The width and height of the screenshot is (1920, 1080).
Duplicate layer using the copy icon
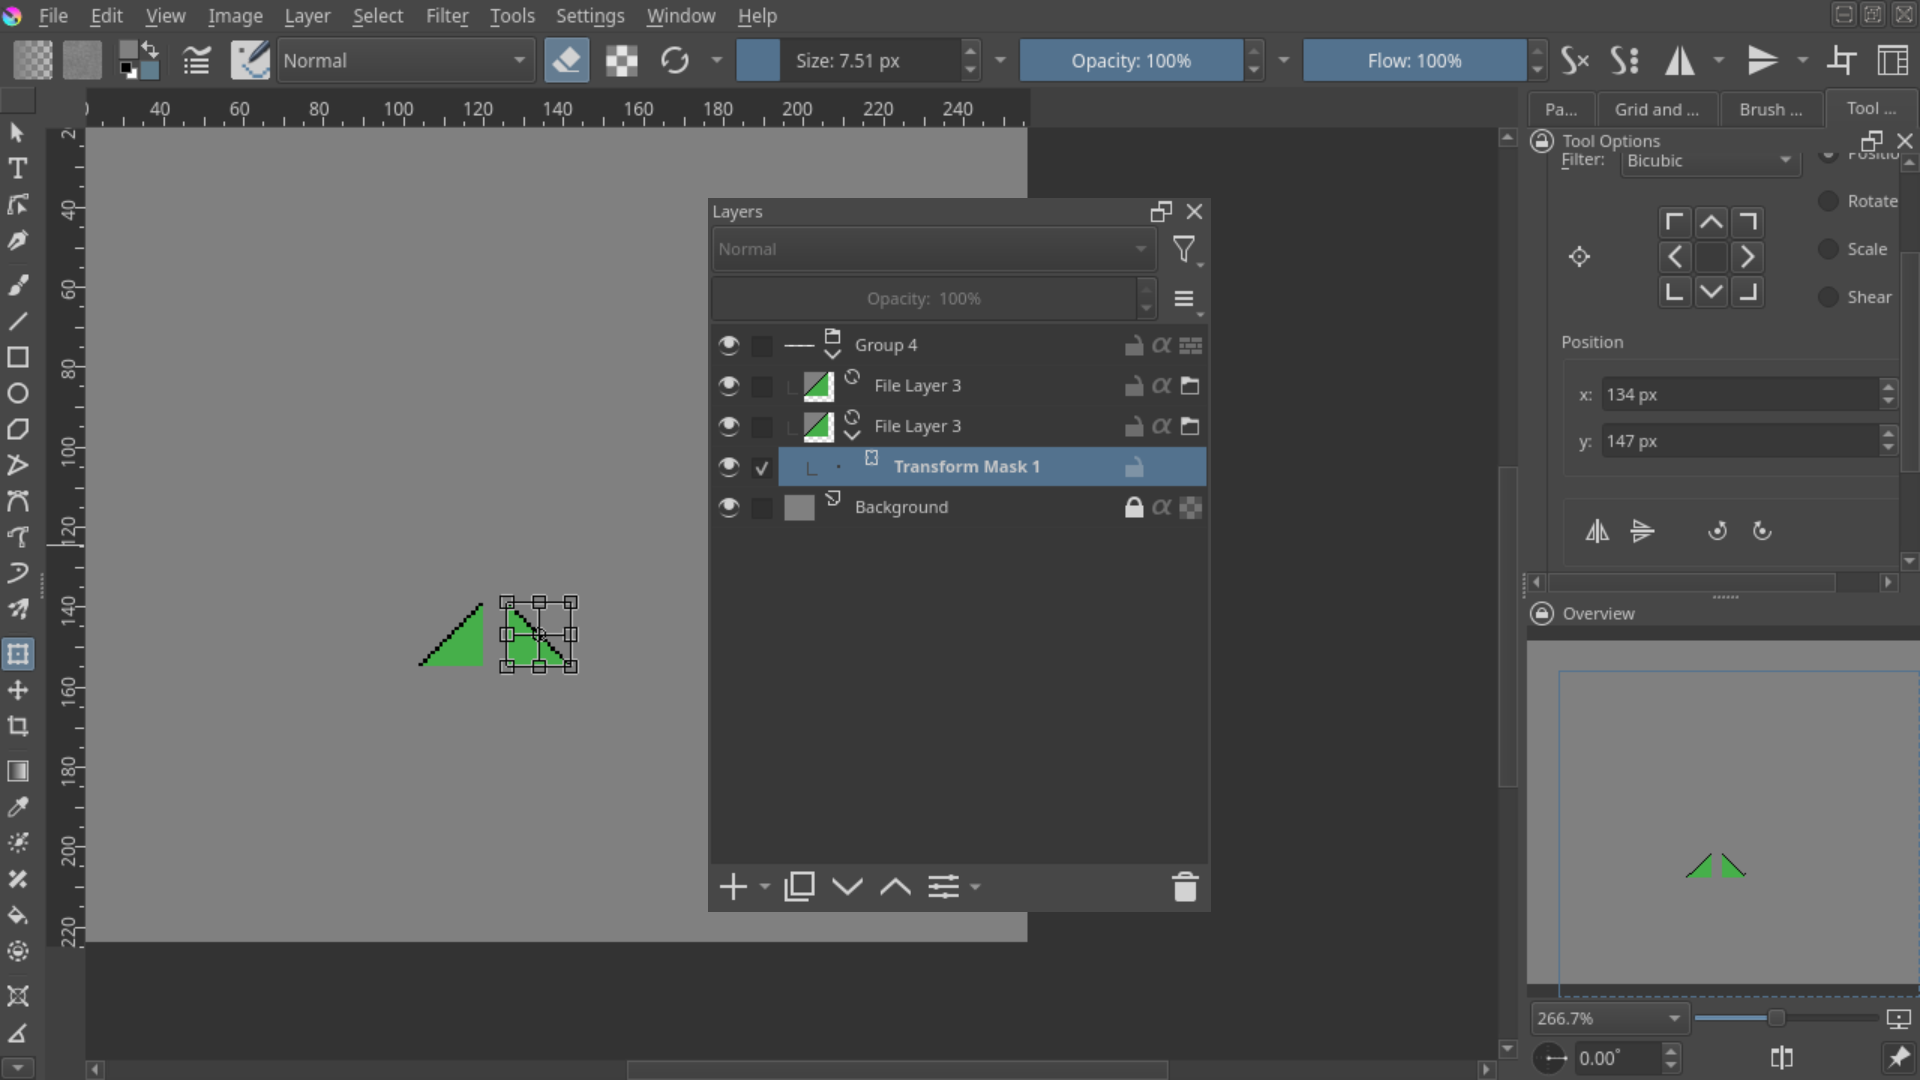[x=799, y=887]
